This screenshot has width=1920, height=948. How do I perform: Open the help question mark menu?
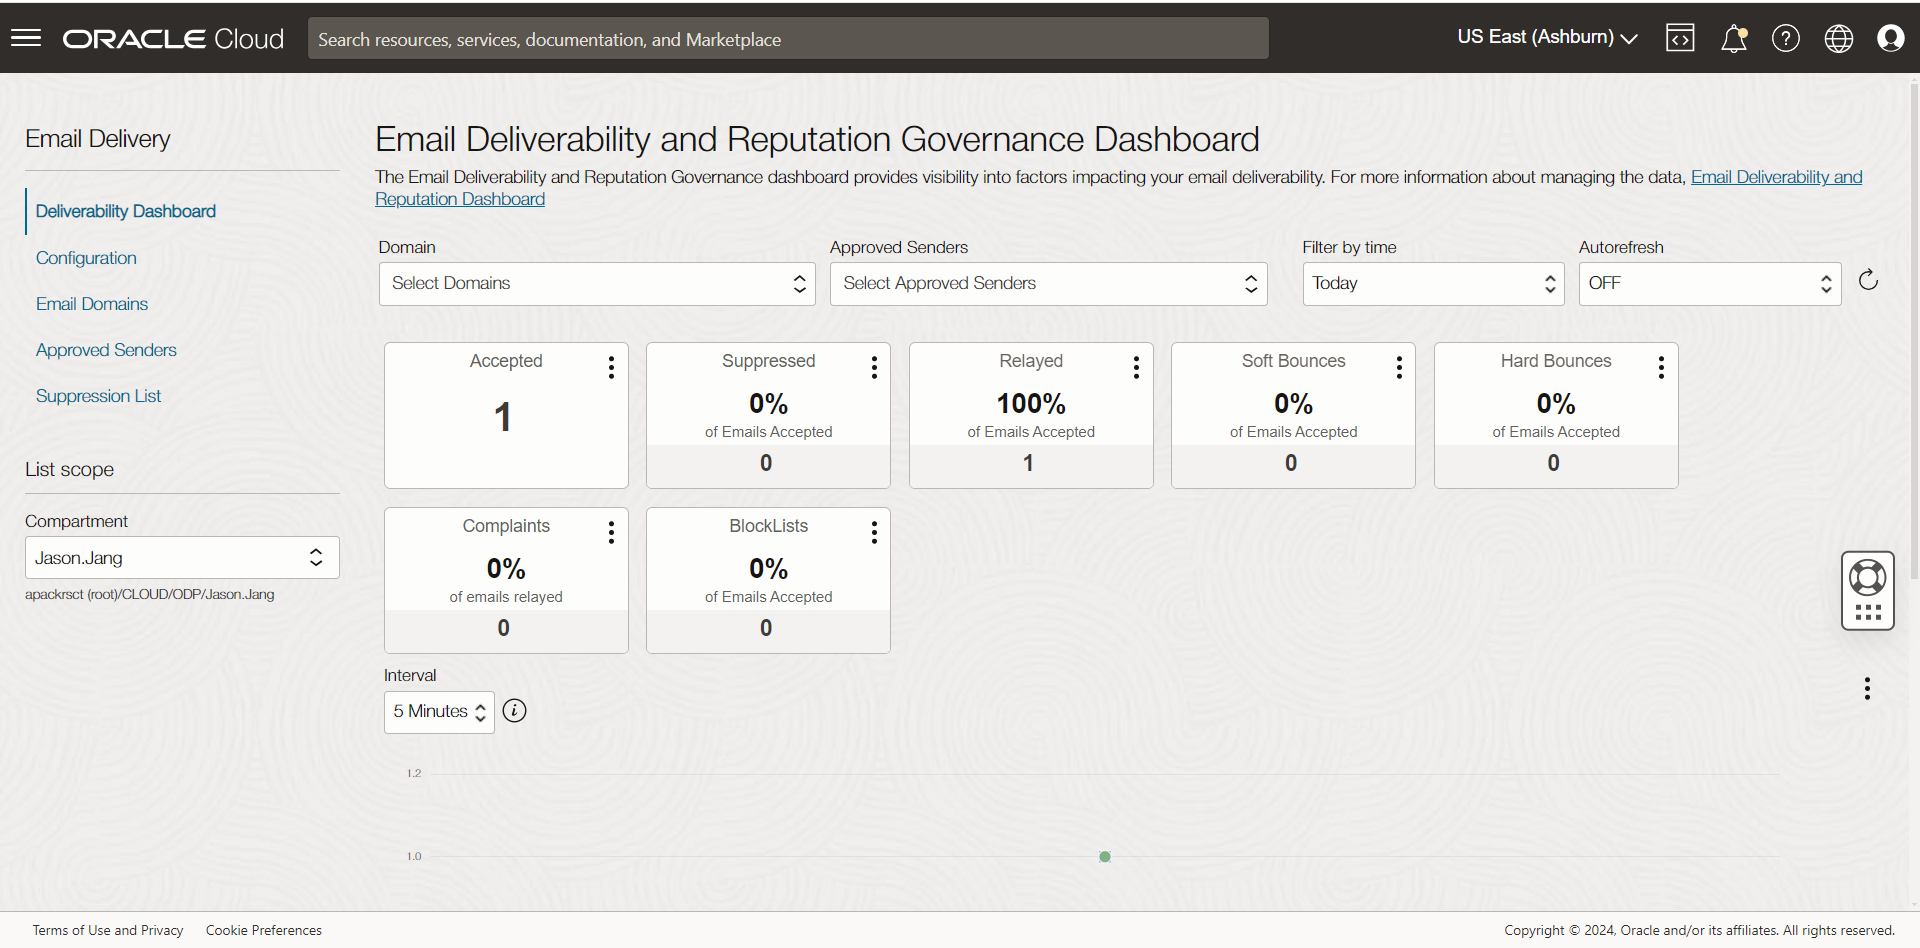(x=1786, y=38)
